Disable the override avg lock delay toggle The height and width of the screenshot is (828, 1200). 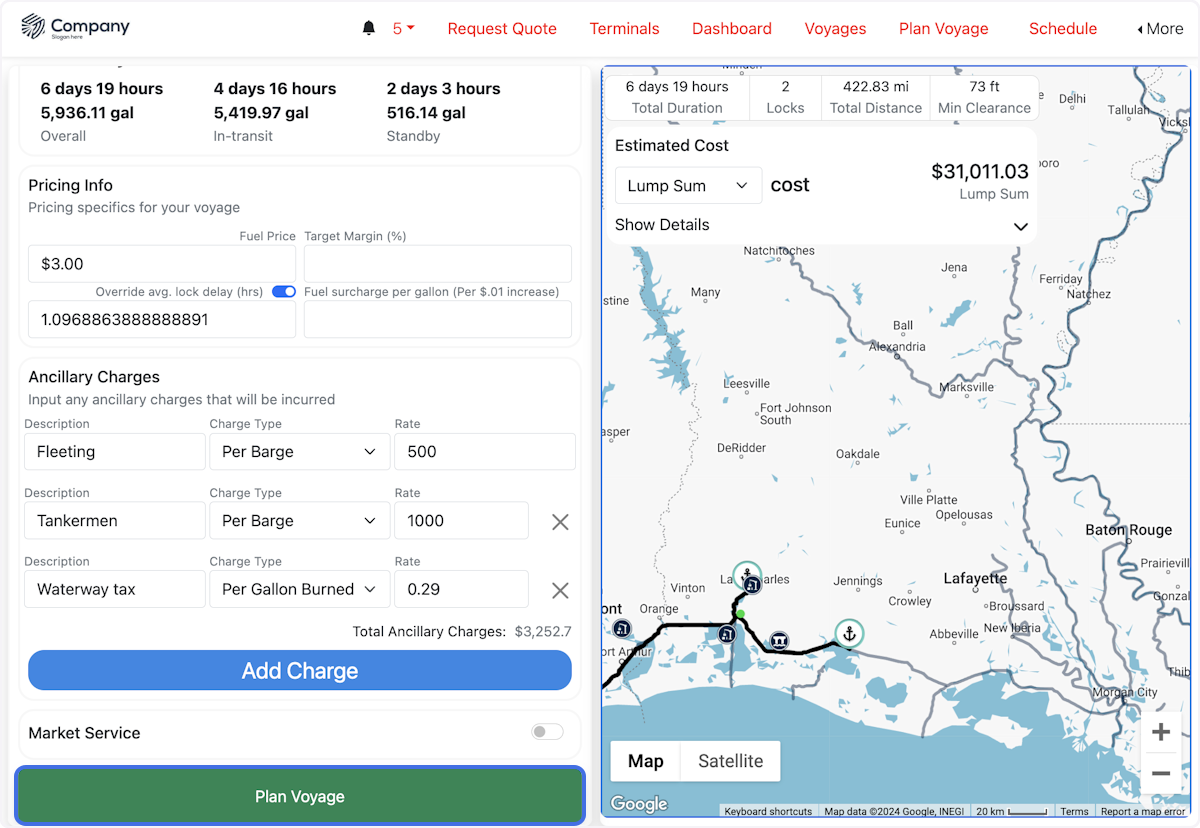[283, 291]
